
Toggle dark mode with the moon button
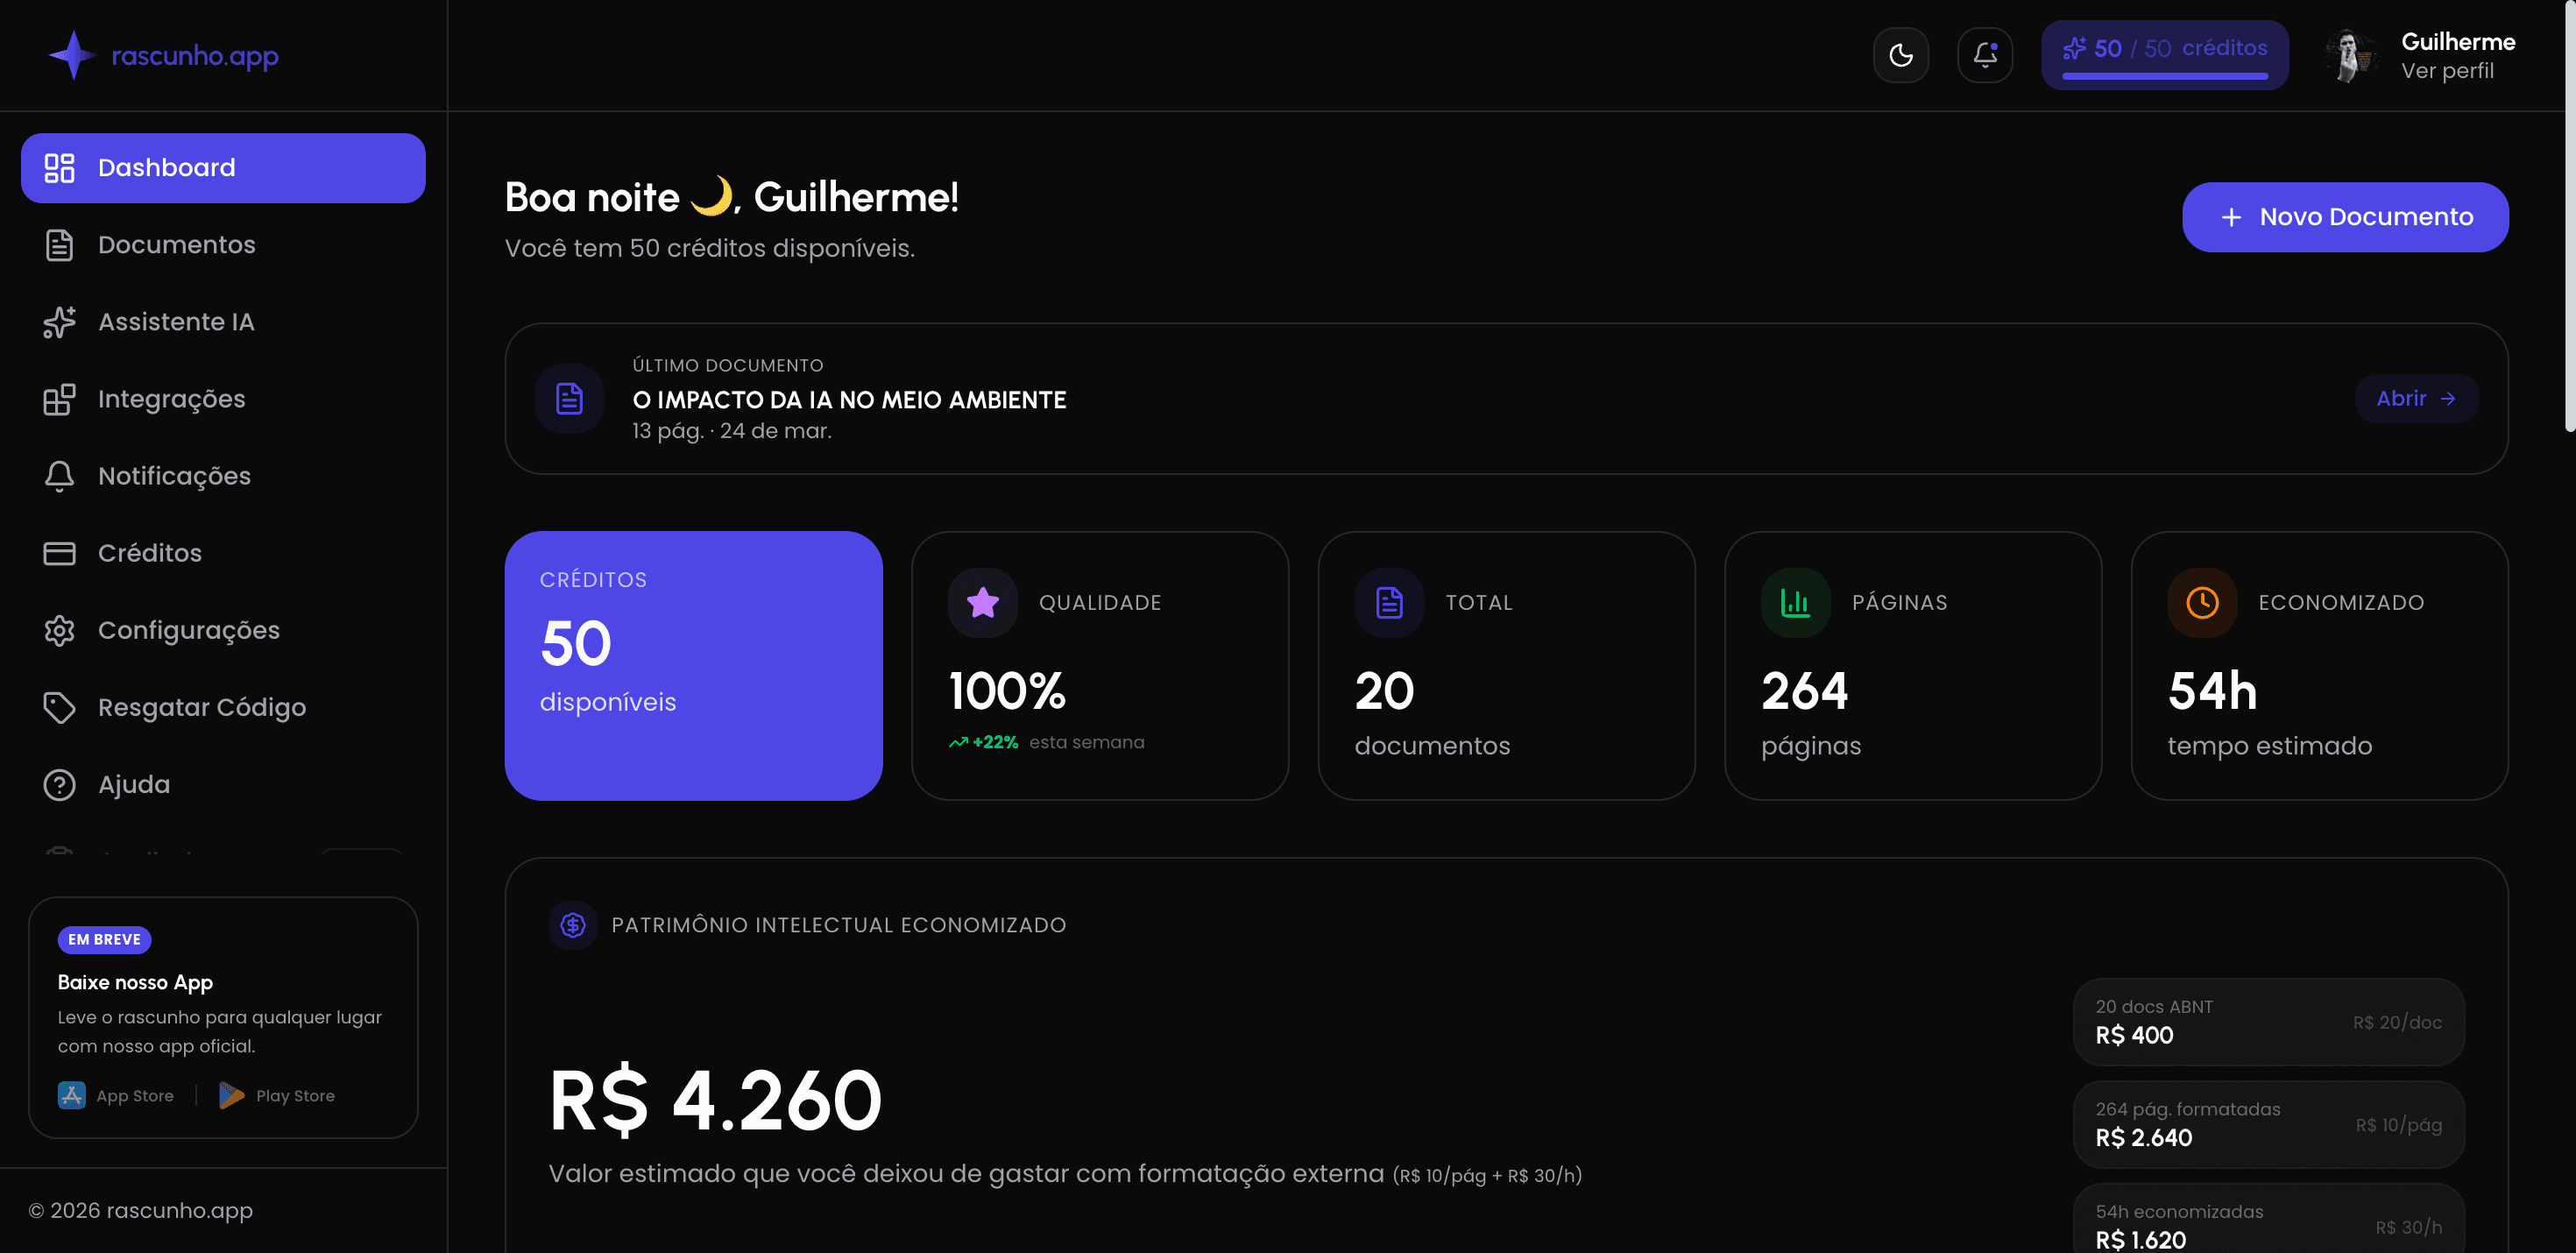[1902, 55]
